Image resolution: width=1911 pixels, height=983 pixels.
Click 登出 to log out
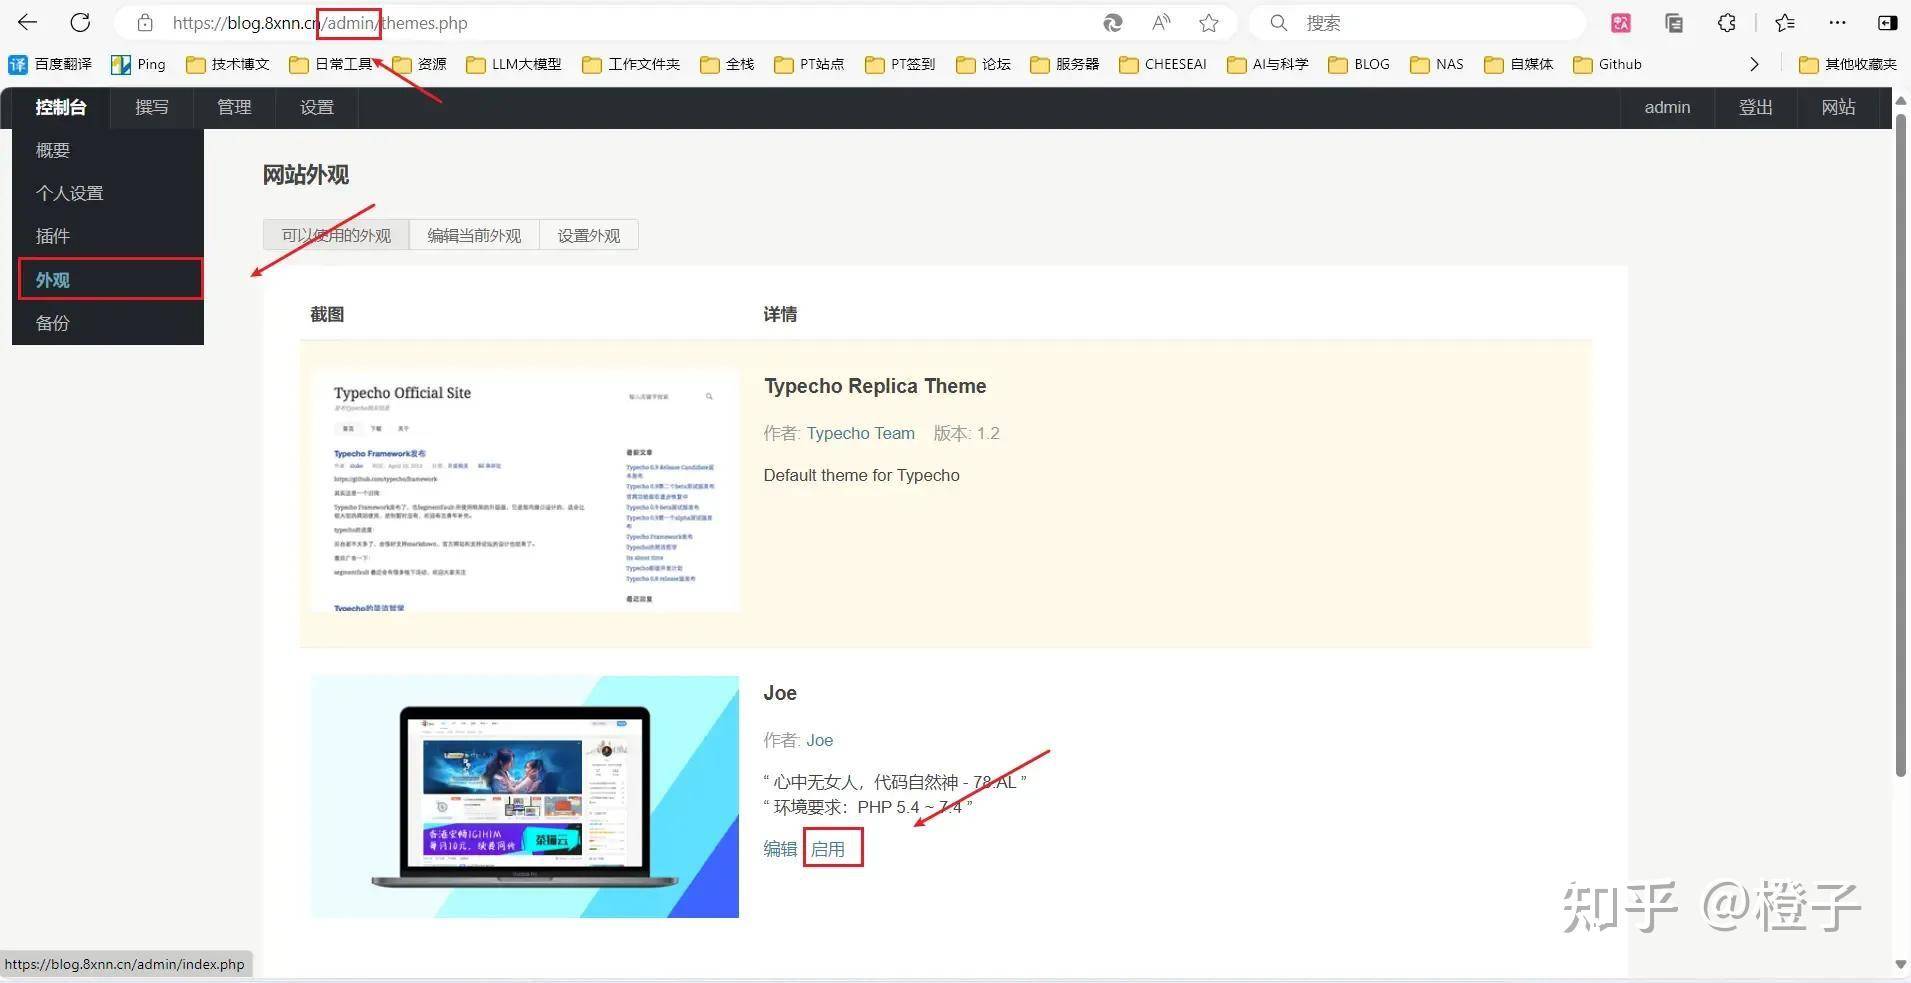tap(1756, 107)
